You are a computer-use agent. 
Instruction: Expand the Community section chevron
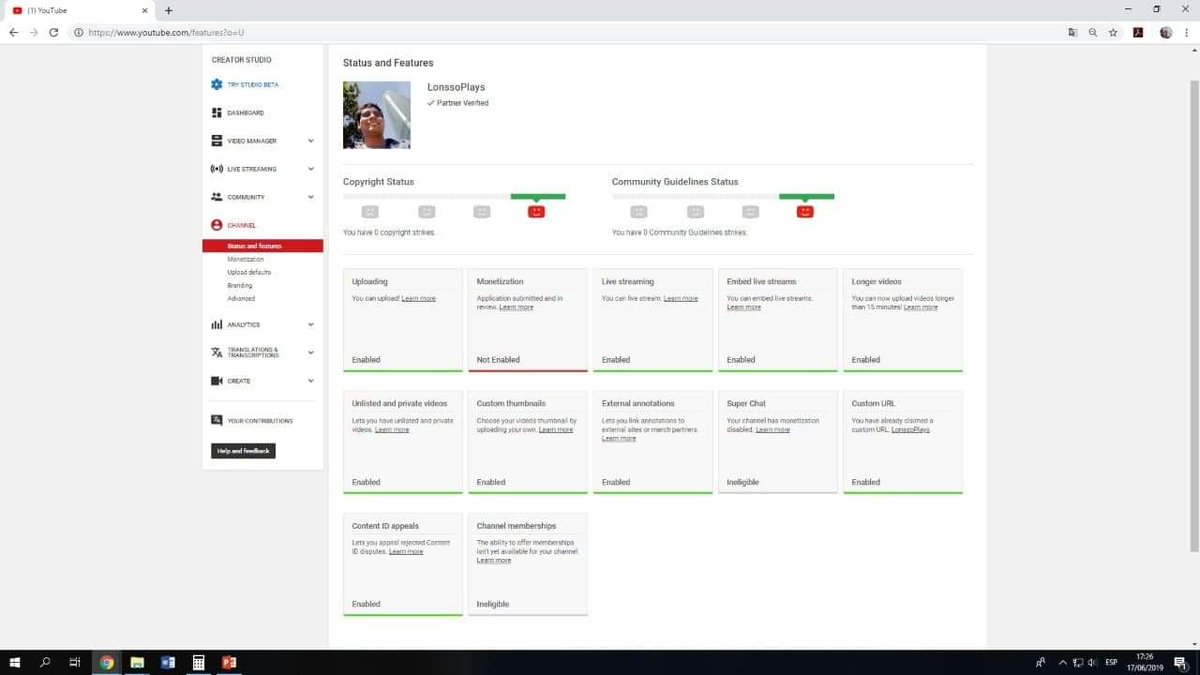(x=311, y=197)
